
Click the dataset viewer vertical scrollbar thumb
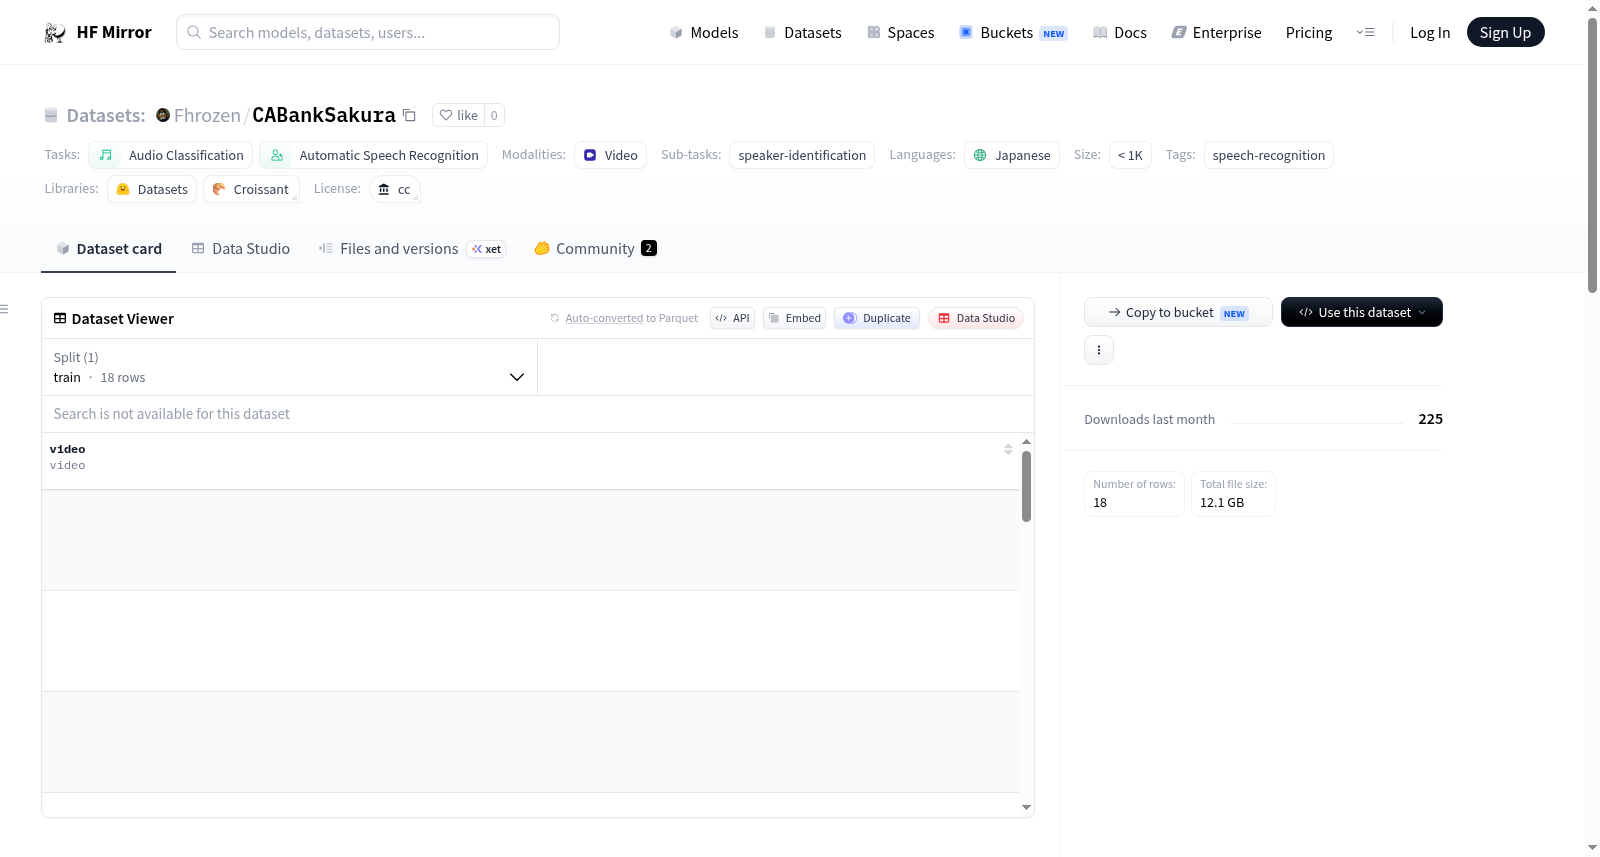coord(1026,486)
